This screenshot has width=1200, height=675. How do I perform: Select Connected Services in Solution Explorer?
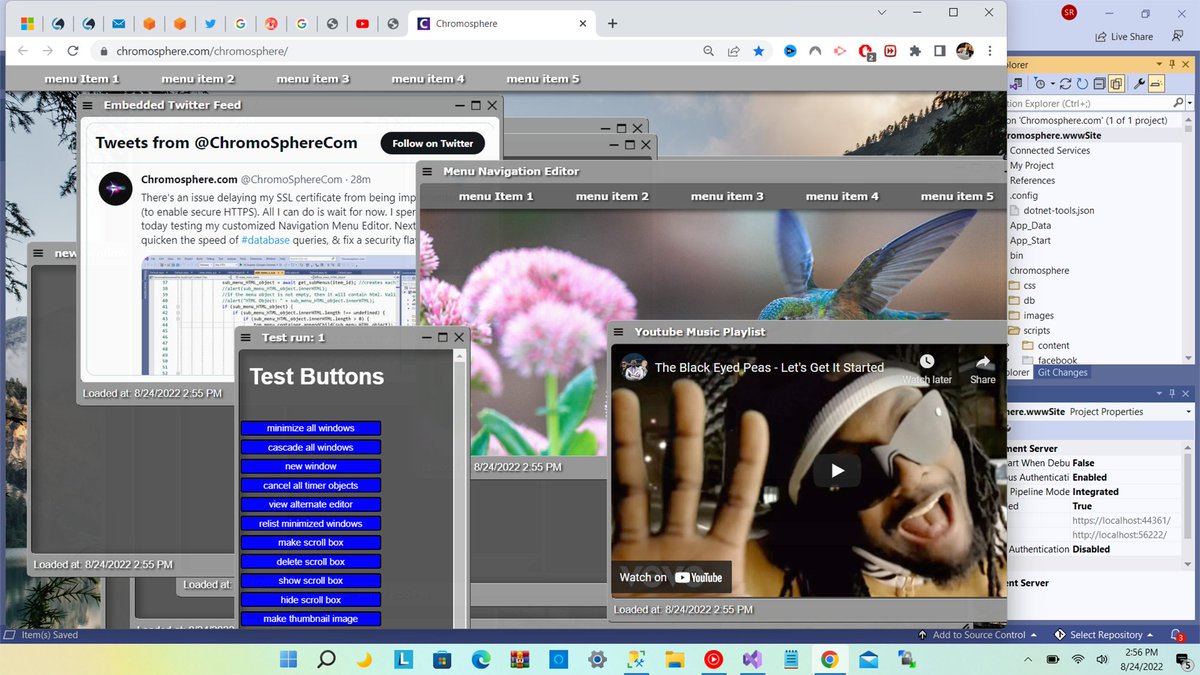1050,151
